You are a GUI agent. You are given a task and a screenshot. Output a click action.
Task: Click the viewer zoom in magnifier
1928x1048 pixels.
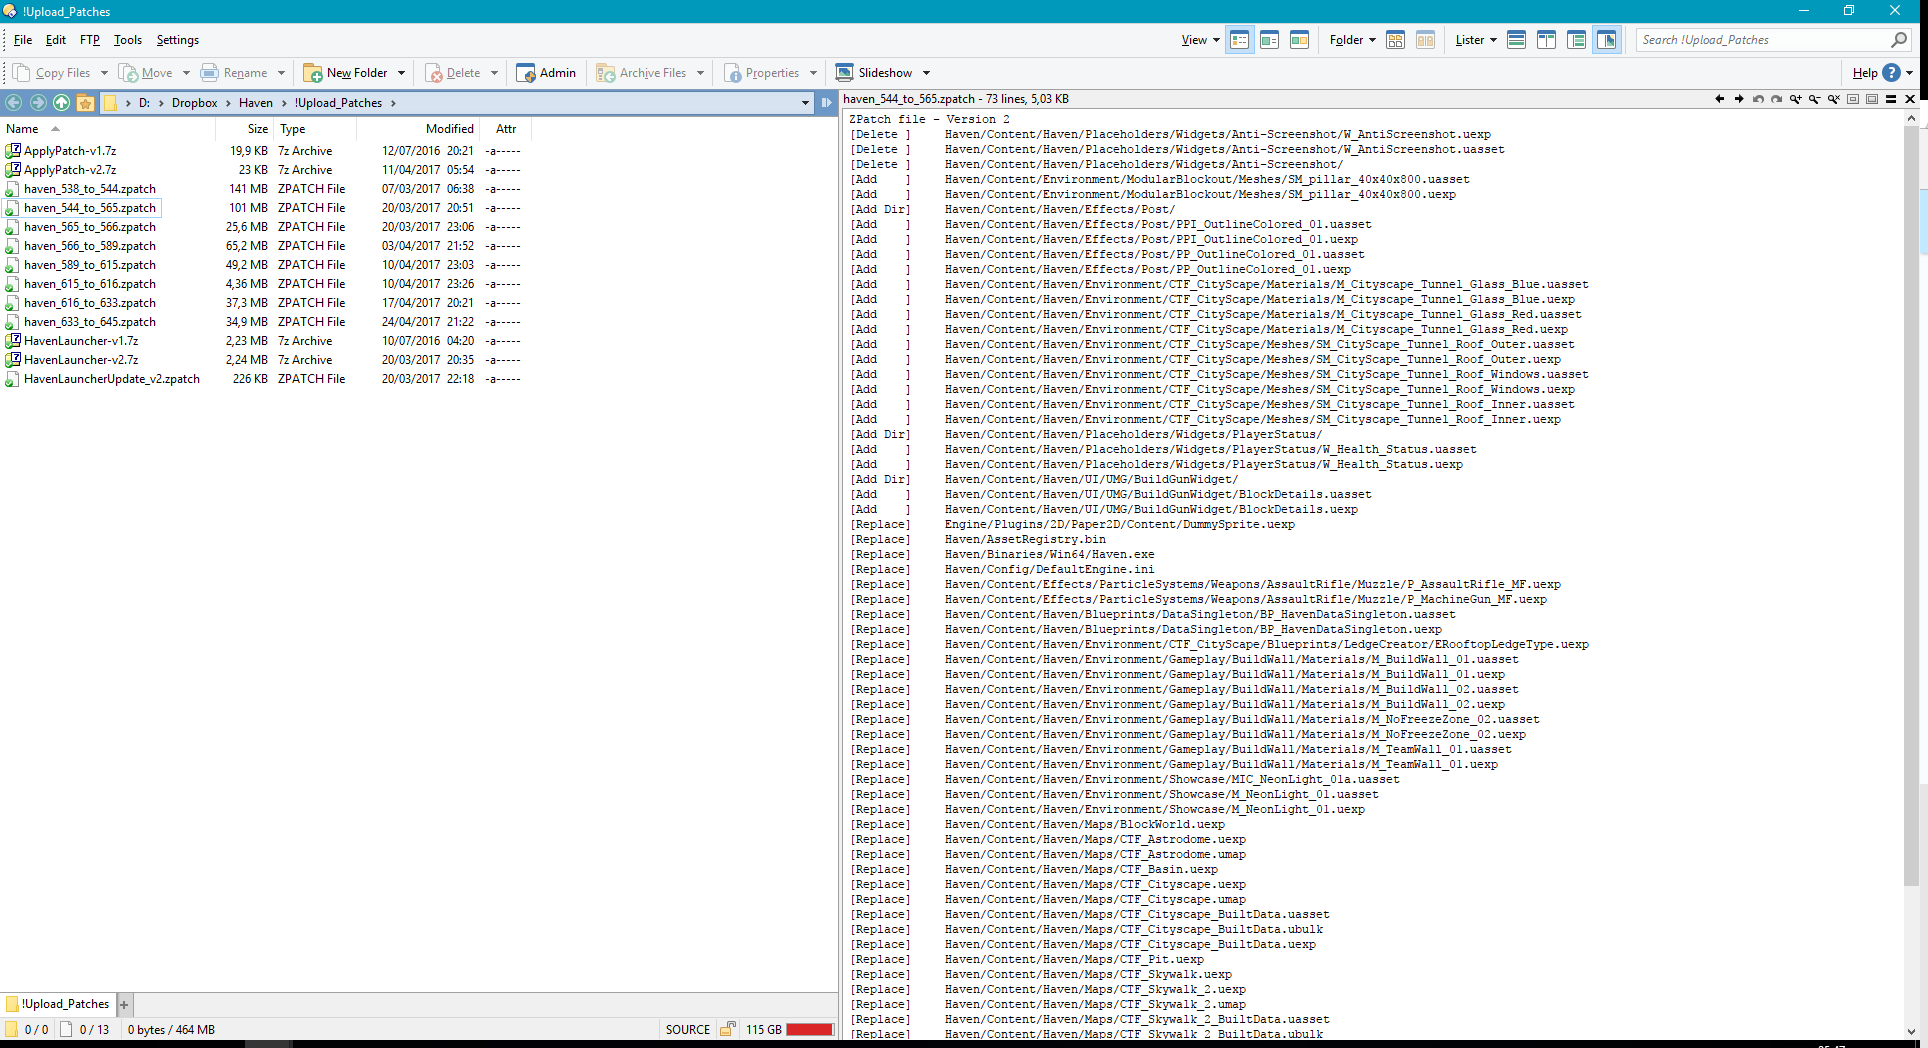click(x=1796, y=99)
